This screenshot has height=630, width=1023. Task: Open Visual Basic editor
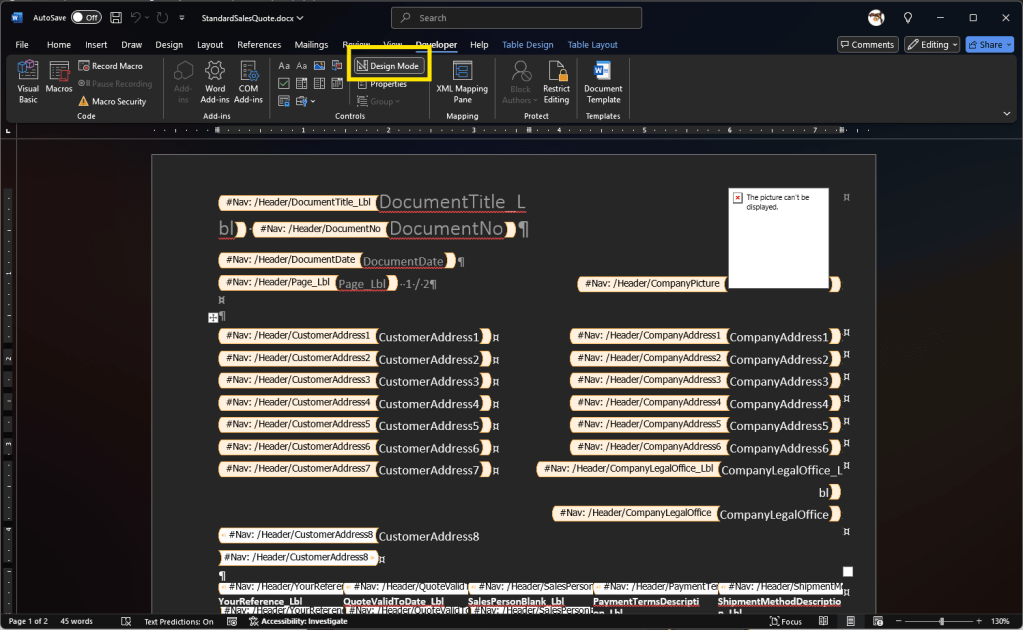28,80
